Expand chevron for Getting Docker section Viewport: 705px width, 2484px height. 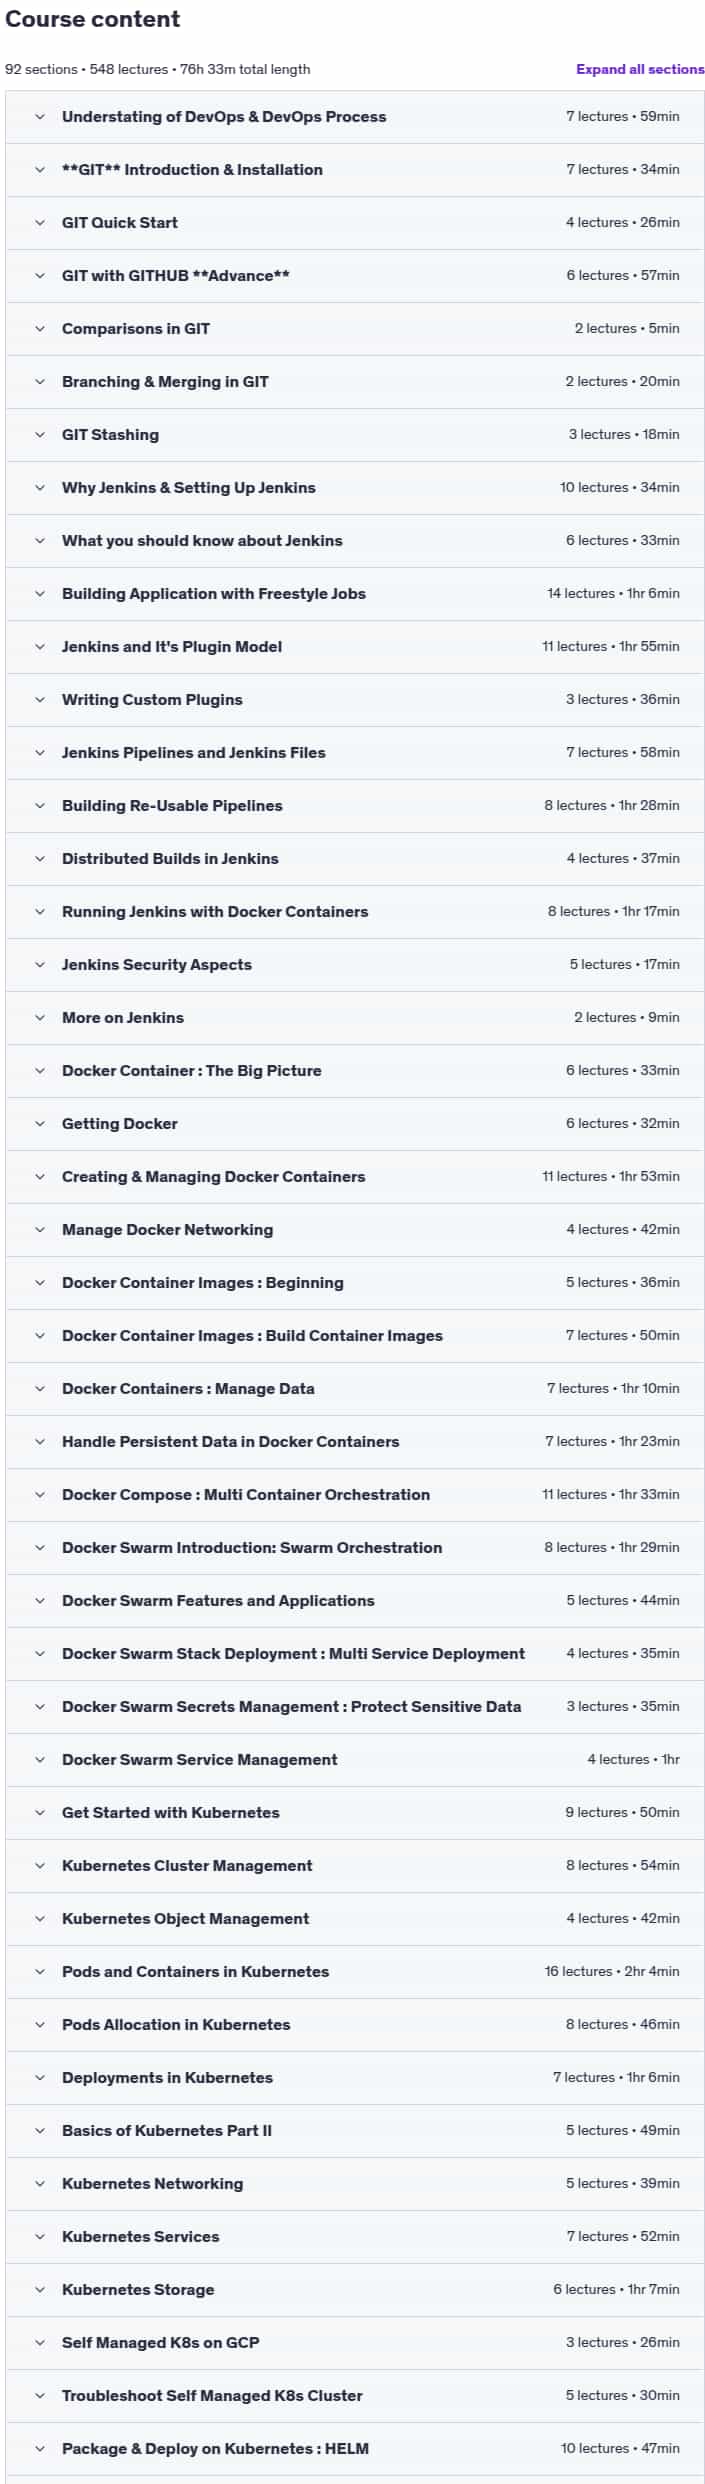point(40,1124)
